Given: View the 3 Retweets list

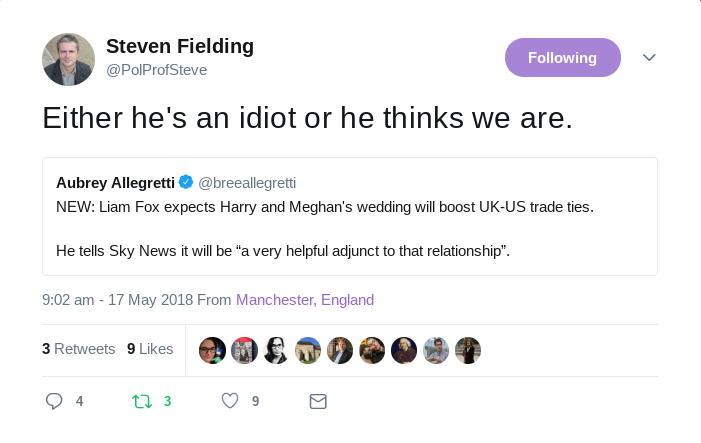Looking at the screenshot, I should click(x=78, y=349).
